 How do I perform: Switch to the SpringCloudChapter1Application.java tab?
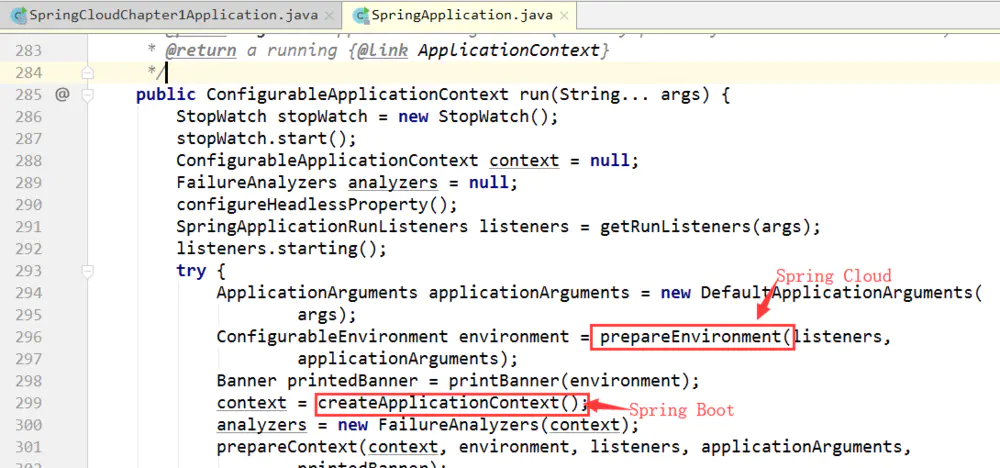coord(172,15)
